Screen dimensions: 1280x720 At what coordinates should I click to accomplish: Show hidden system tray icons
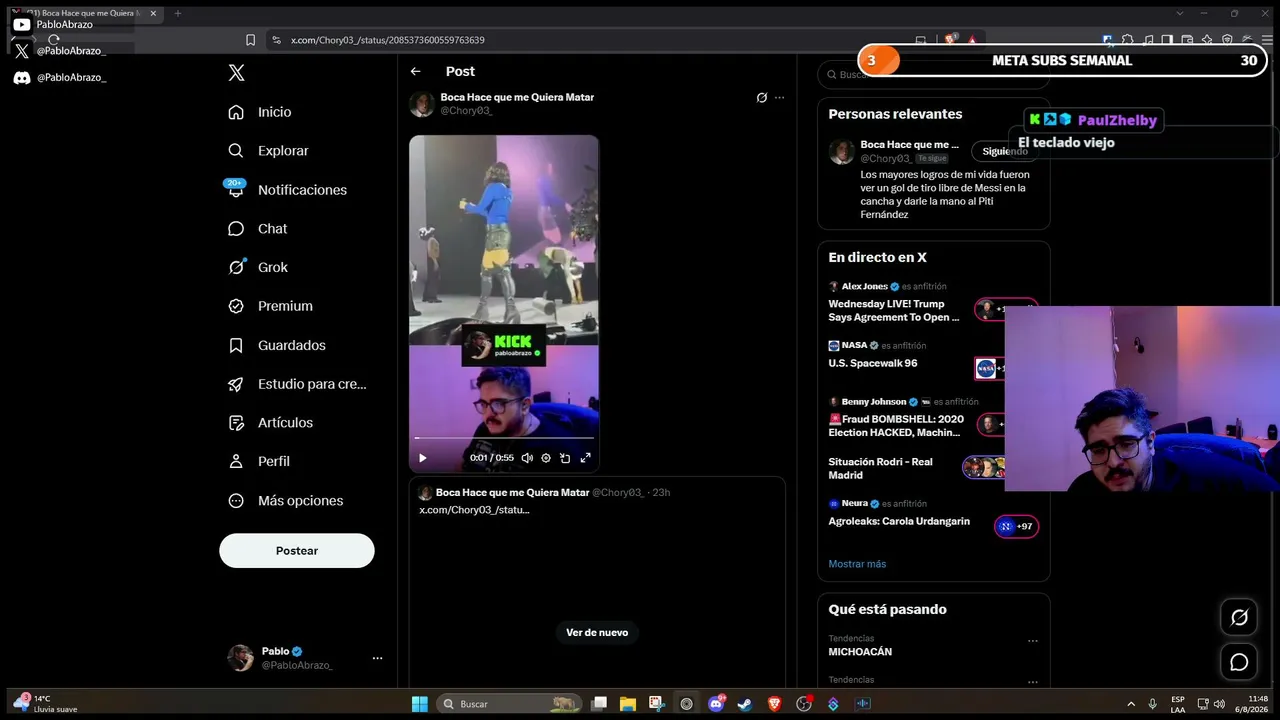(x=1131, y=704)
